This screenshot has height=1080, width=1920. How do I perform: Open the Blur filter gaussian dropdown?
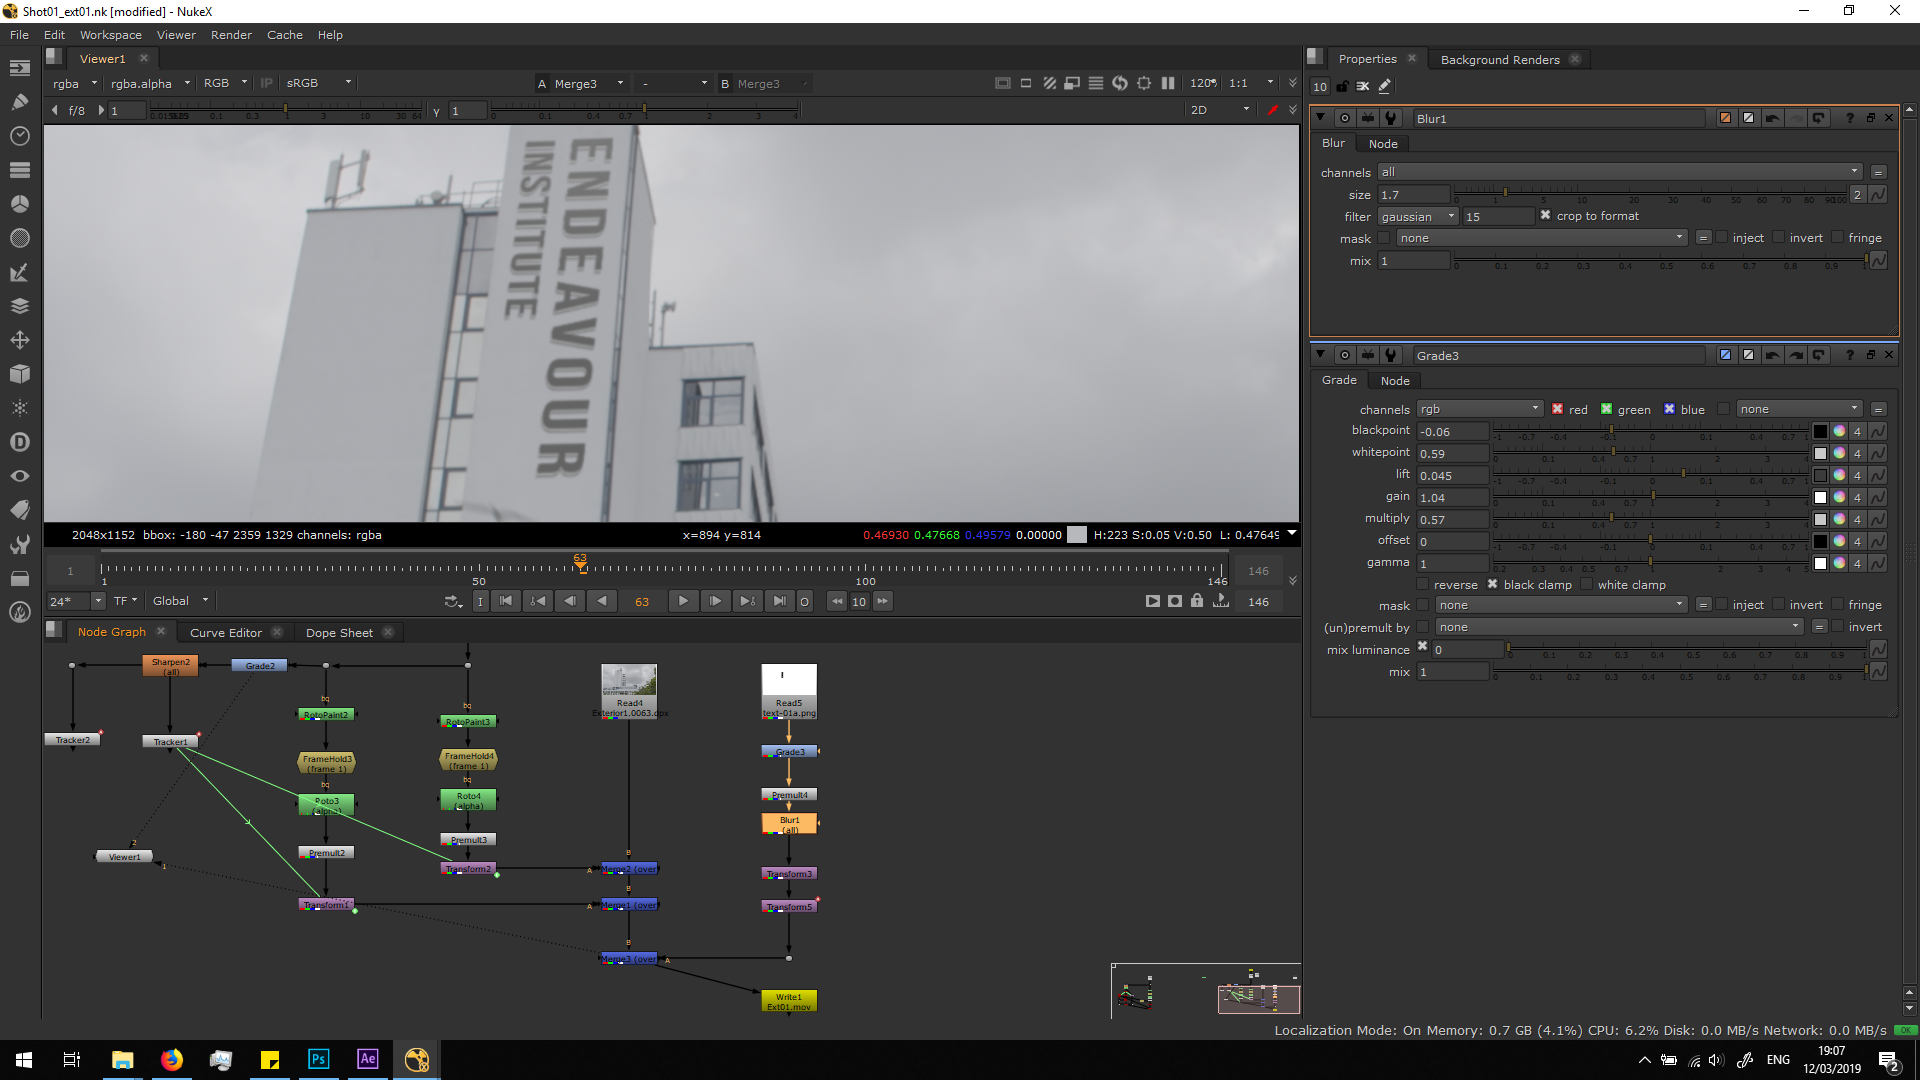pos(1417,217)
